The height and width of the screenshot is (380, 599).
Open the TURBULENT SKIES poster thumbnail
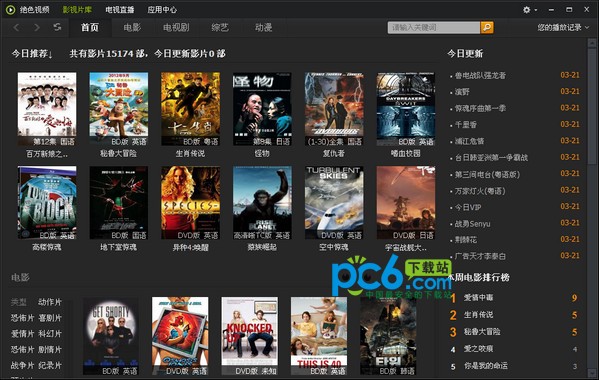click(334, 203)
